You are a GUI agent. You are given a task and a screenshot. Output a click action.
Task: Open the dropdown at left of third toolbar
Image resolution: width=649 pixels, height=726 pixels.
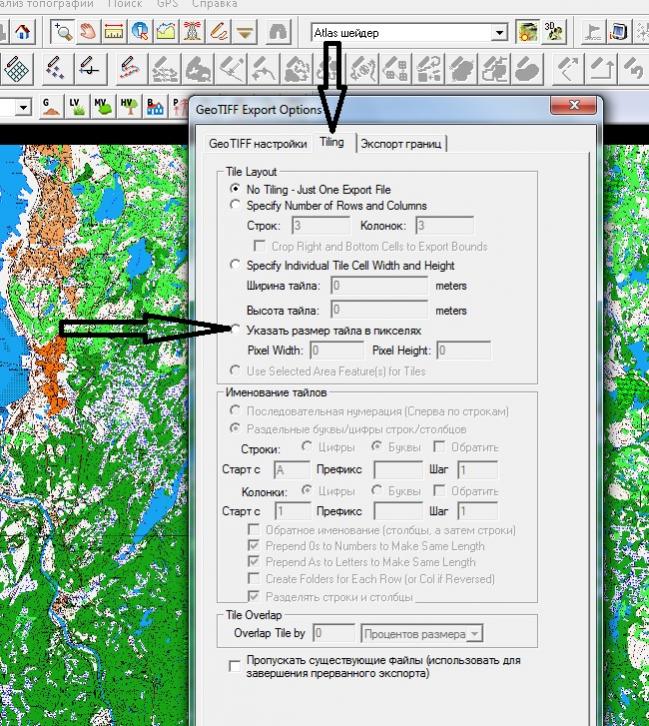pos(24,106)
